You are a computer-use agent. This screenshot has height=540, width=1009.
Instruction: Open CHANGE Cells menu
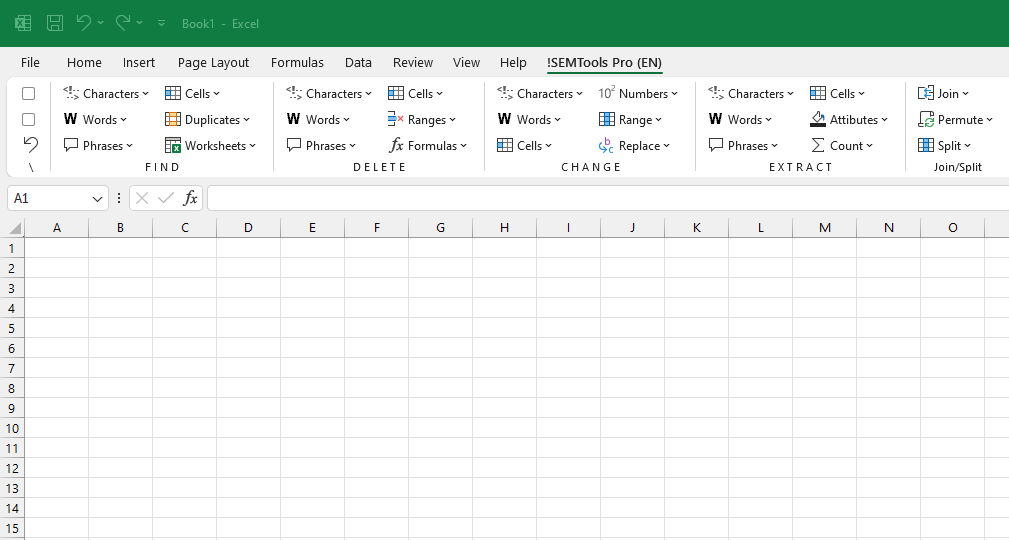click(524, 145)
